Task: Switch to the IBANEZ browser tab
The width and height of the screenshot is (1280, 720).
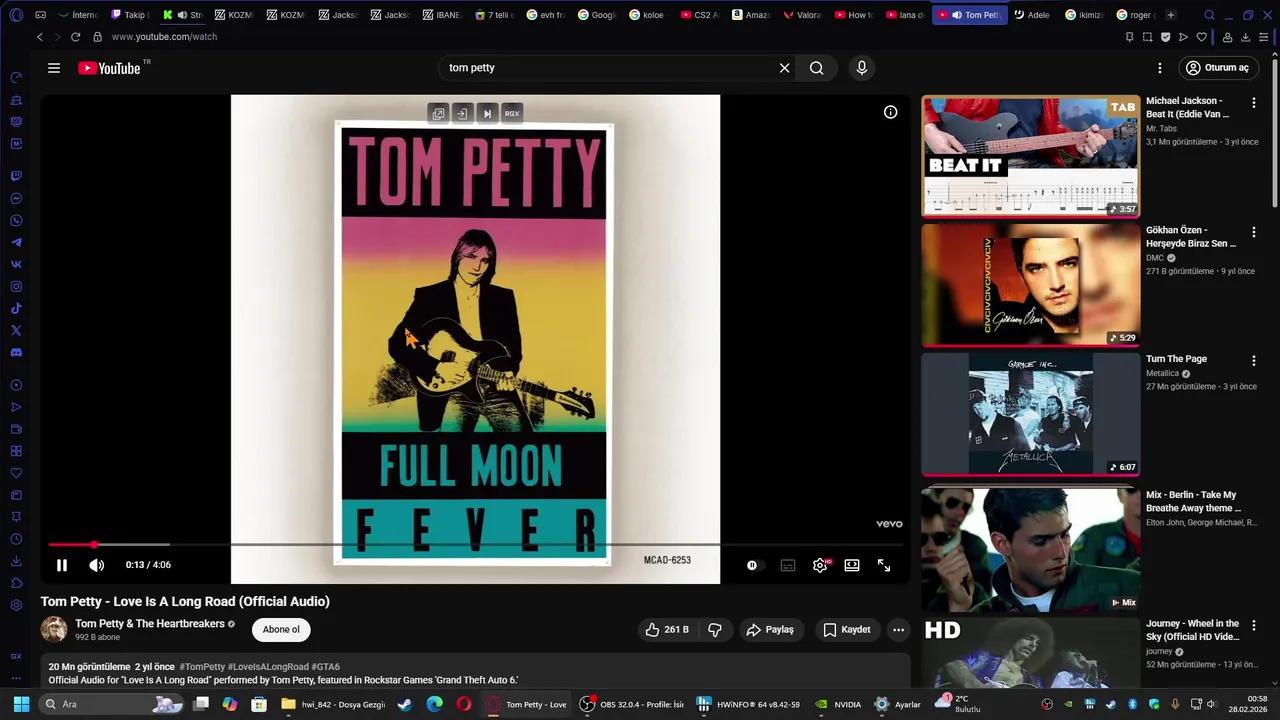Action: coord(442,15)
